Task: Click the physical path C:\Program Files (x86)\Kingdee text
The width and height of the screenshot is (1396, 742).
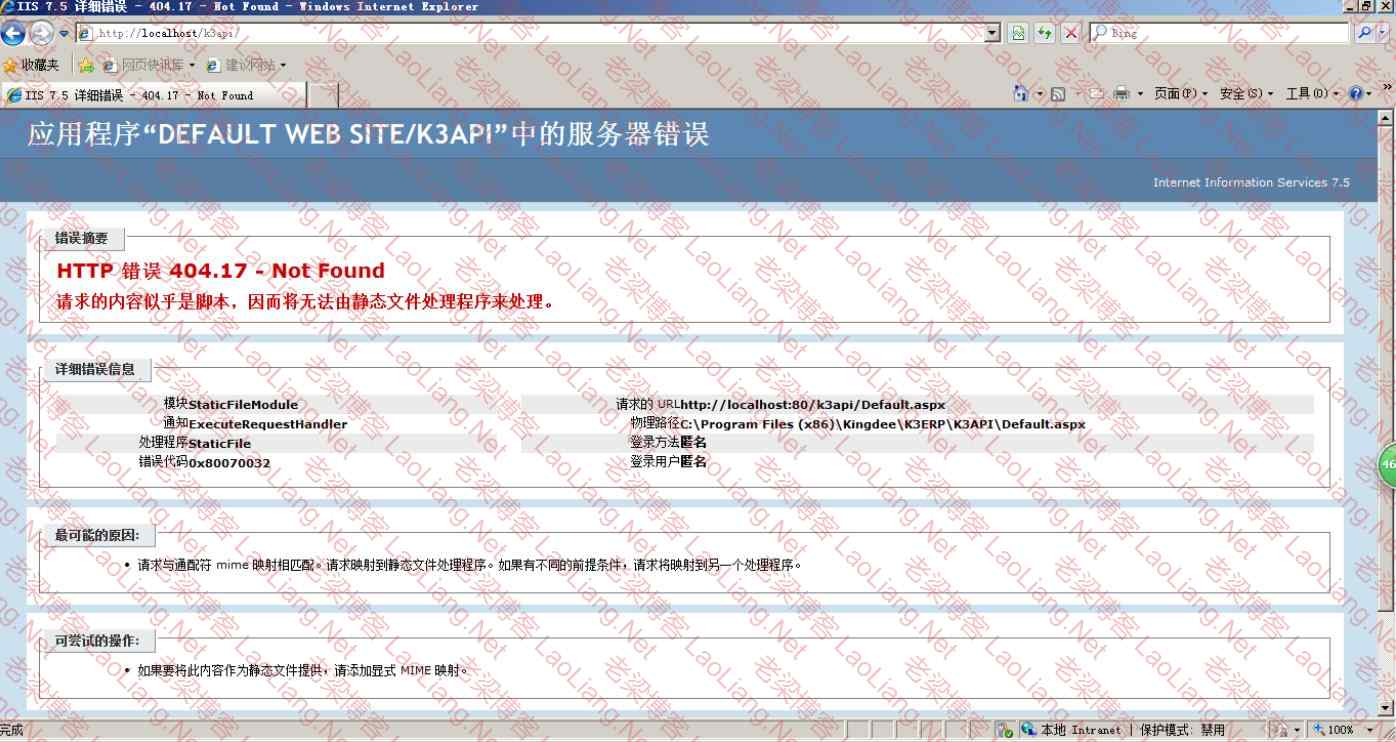Action: coord(883,424)
